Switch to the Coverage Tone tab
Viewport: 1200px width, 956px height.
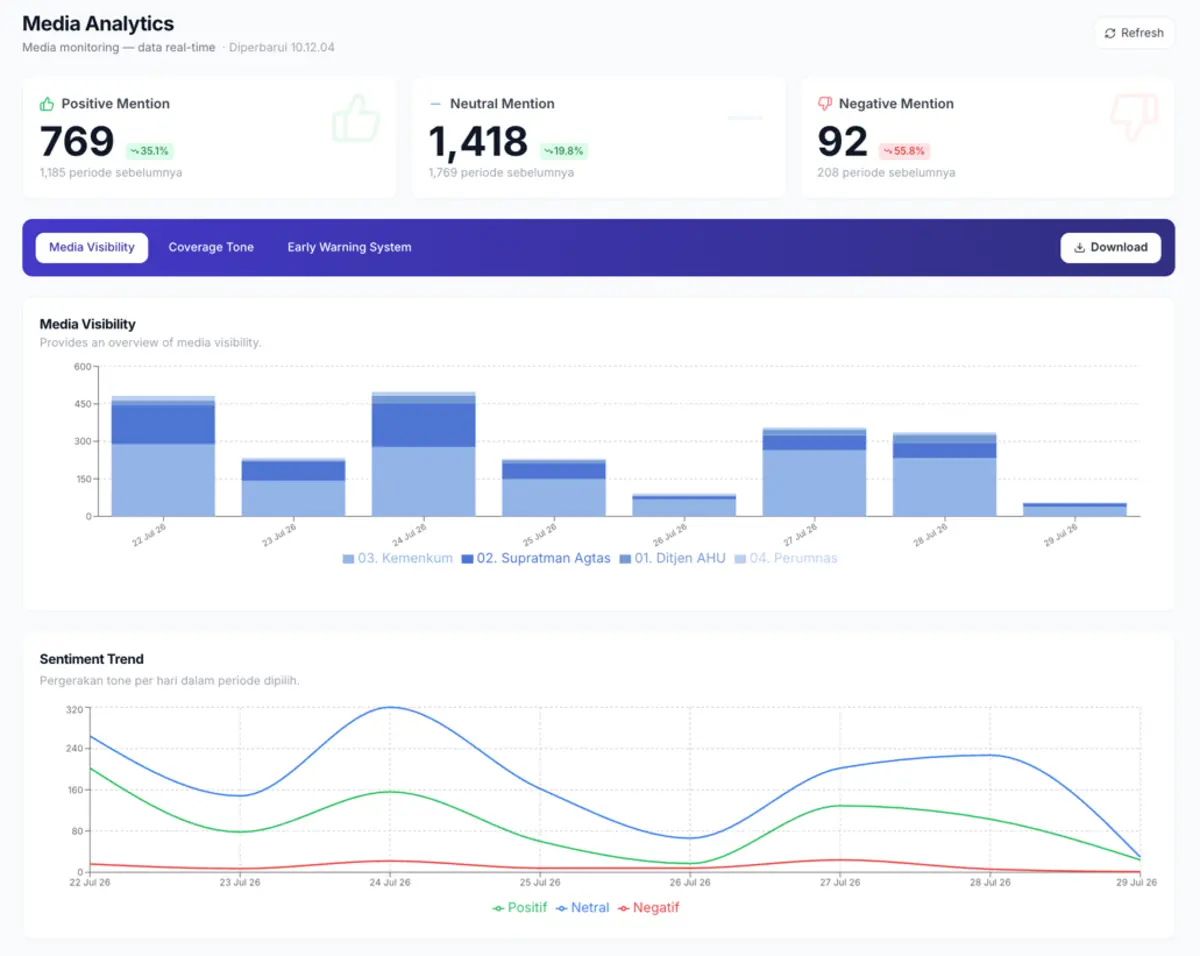pos(211,247)
